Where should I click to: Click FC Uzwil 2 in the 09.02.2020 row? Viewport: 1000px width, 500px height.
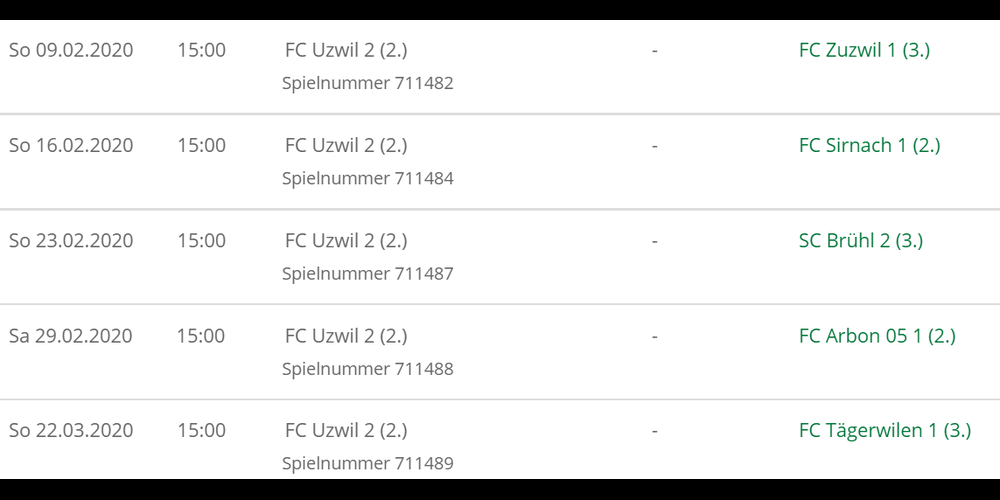tap(346, 50)
